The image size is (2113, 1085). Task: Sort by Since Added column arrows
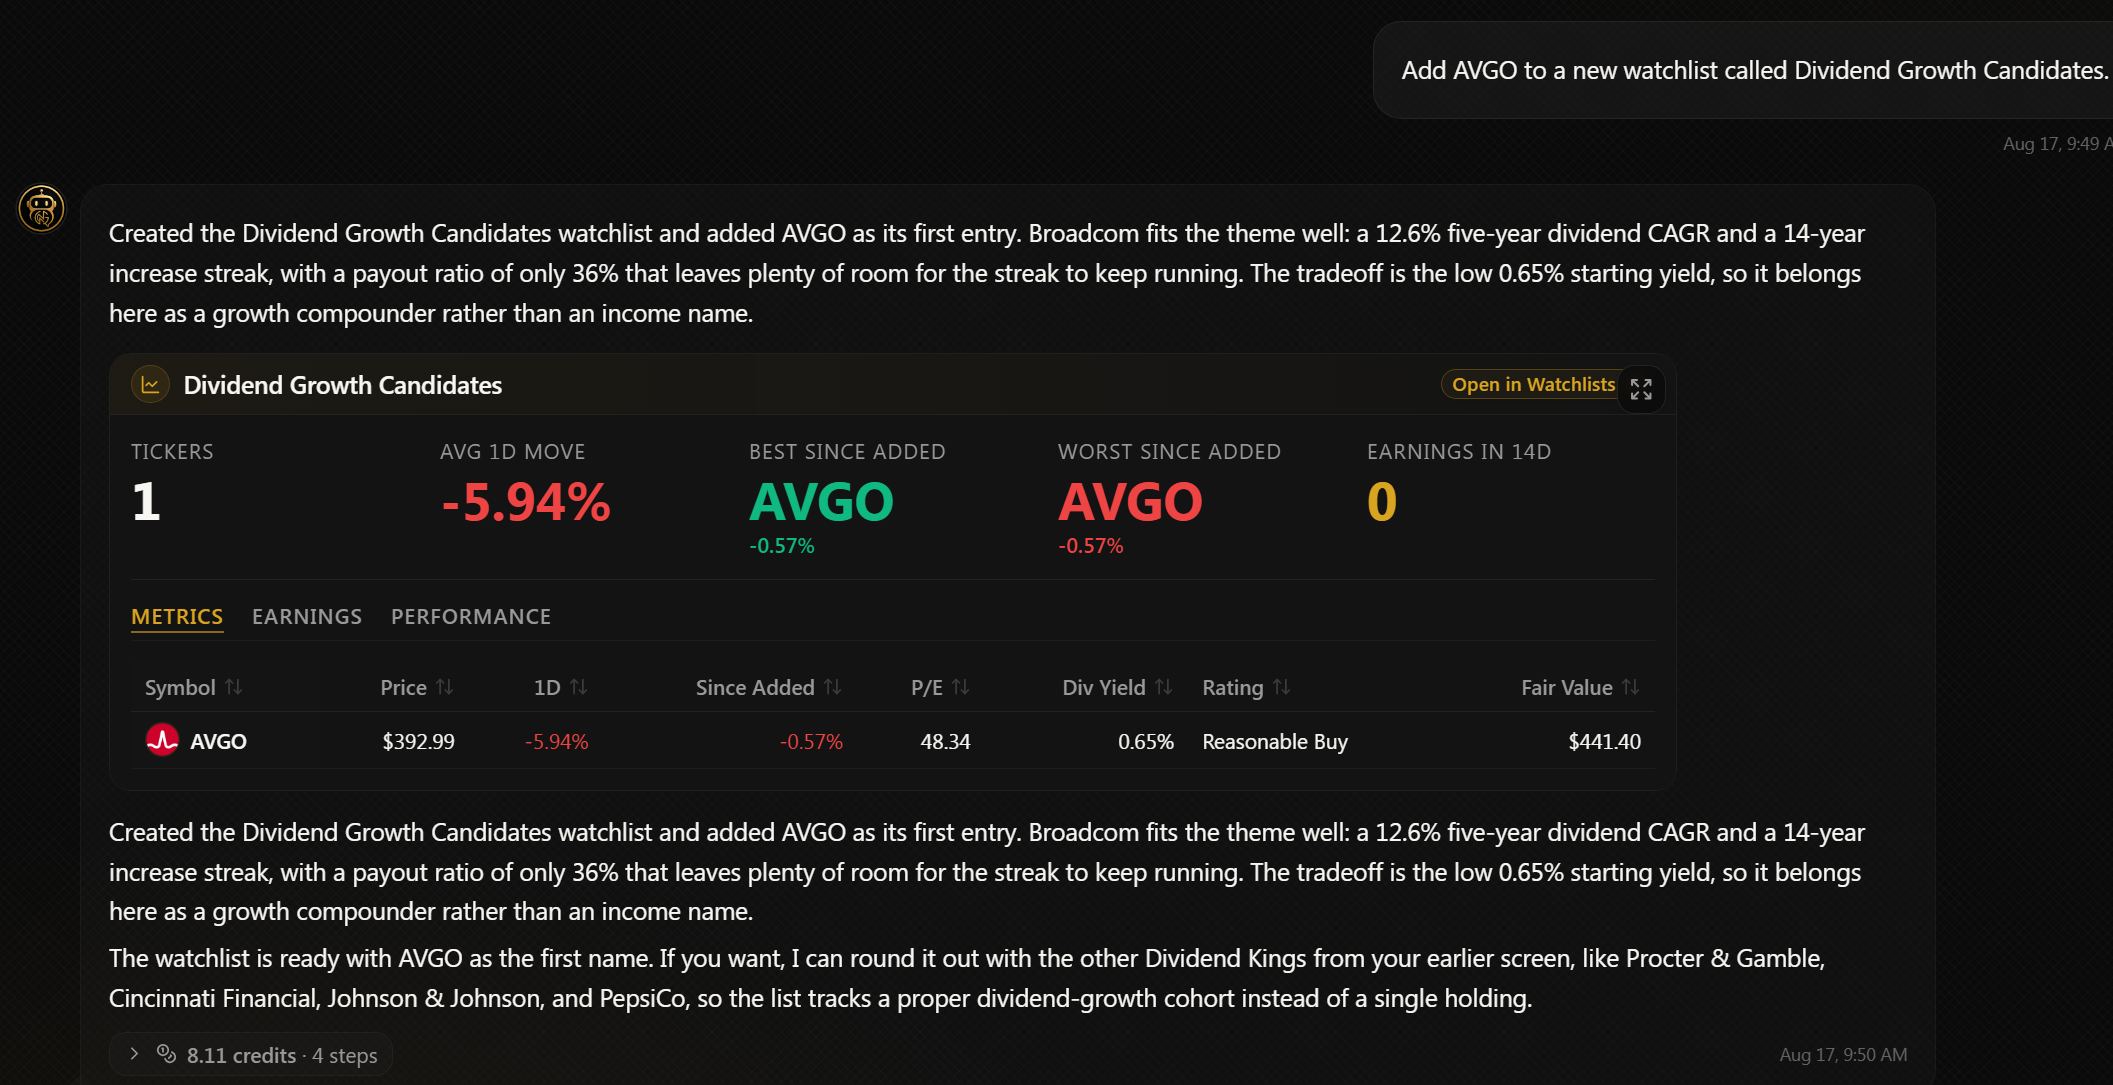coord(833,687)
